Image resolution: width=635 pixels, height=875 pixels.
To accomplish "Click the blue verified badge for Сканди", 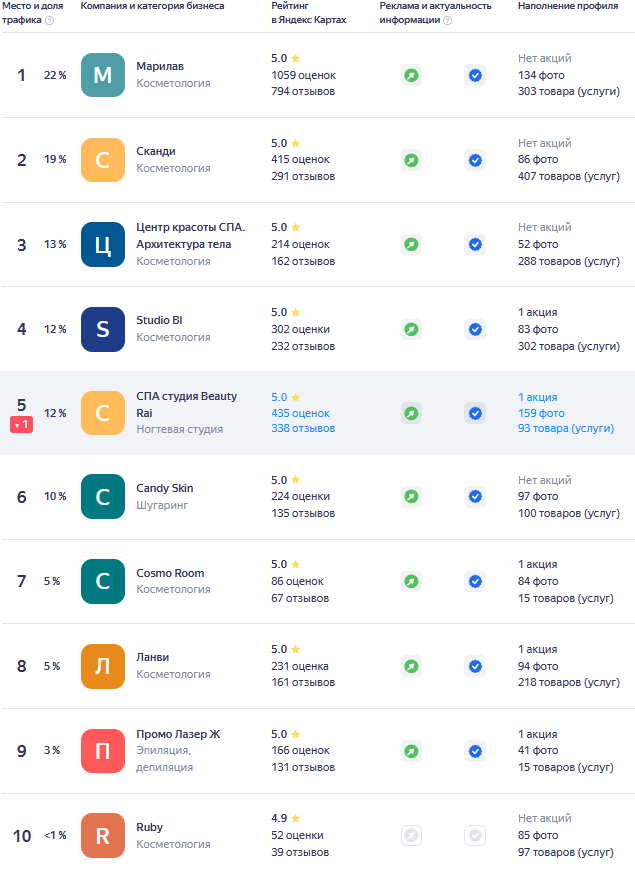I will [x=475, y=160].
